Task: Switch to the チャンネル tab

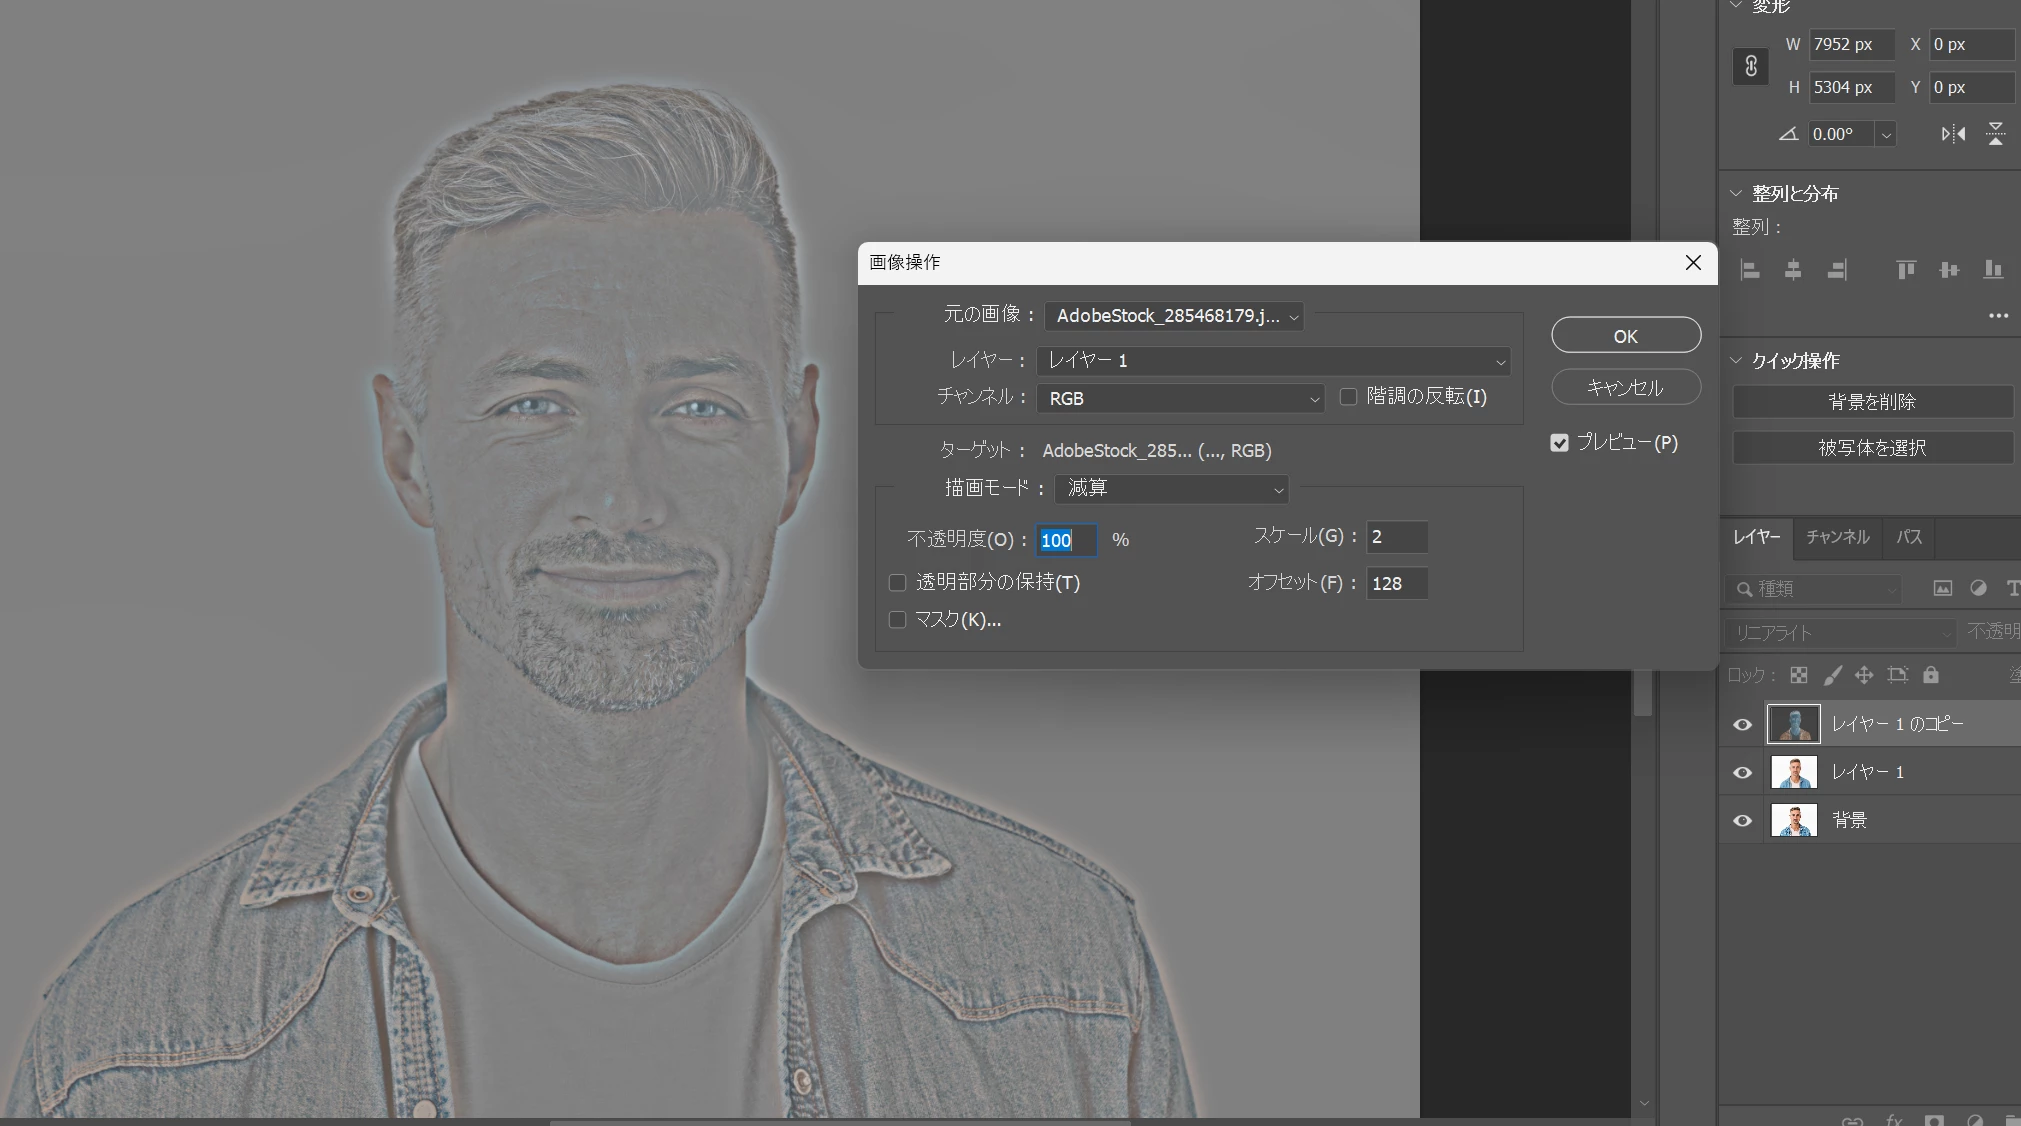Action: [x=1837, y=537]
